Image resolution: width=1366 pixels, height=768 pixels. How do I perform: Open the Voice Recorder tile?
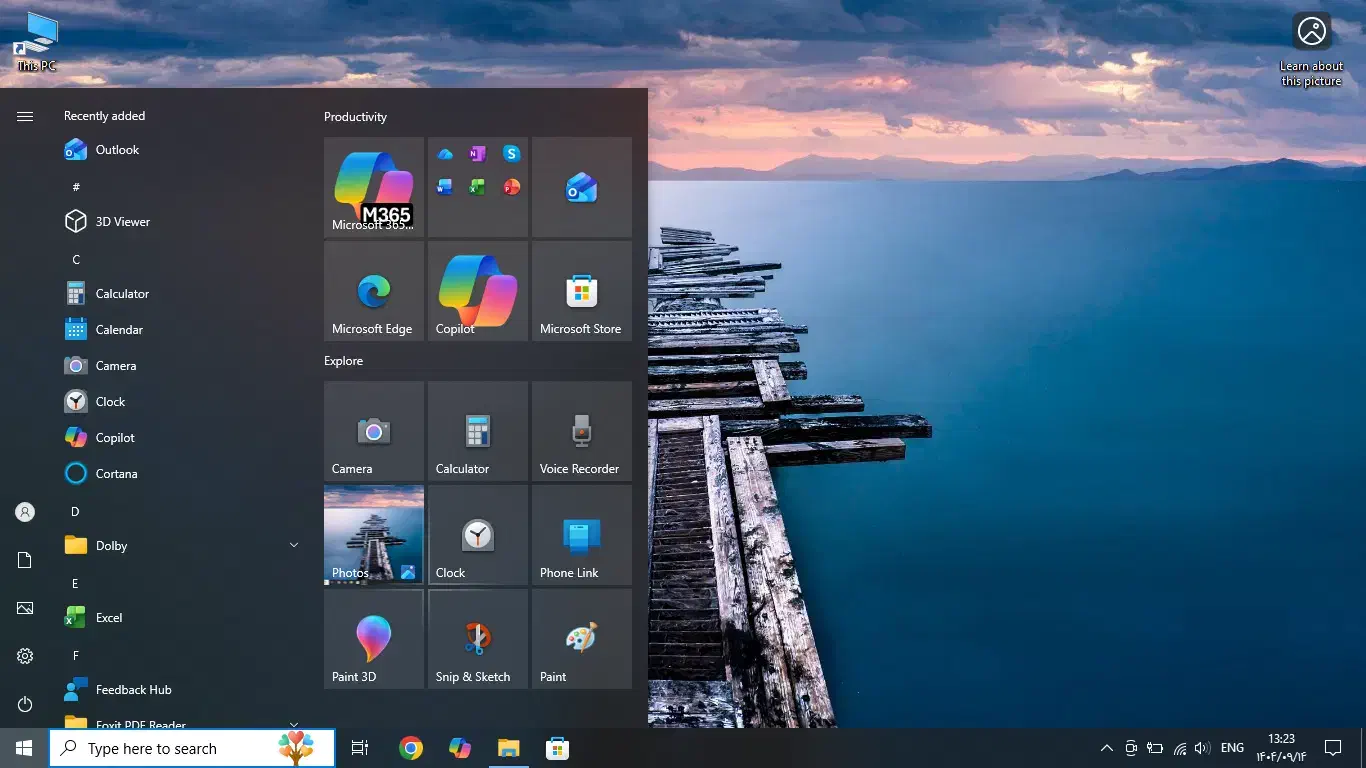point(581,431)
